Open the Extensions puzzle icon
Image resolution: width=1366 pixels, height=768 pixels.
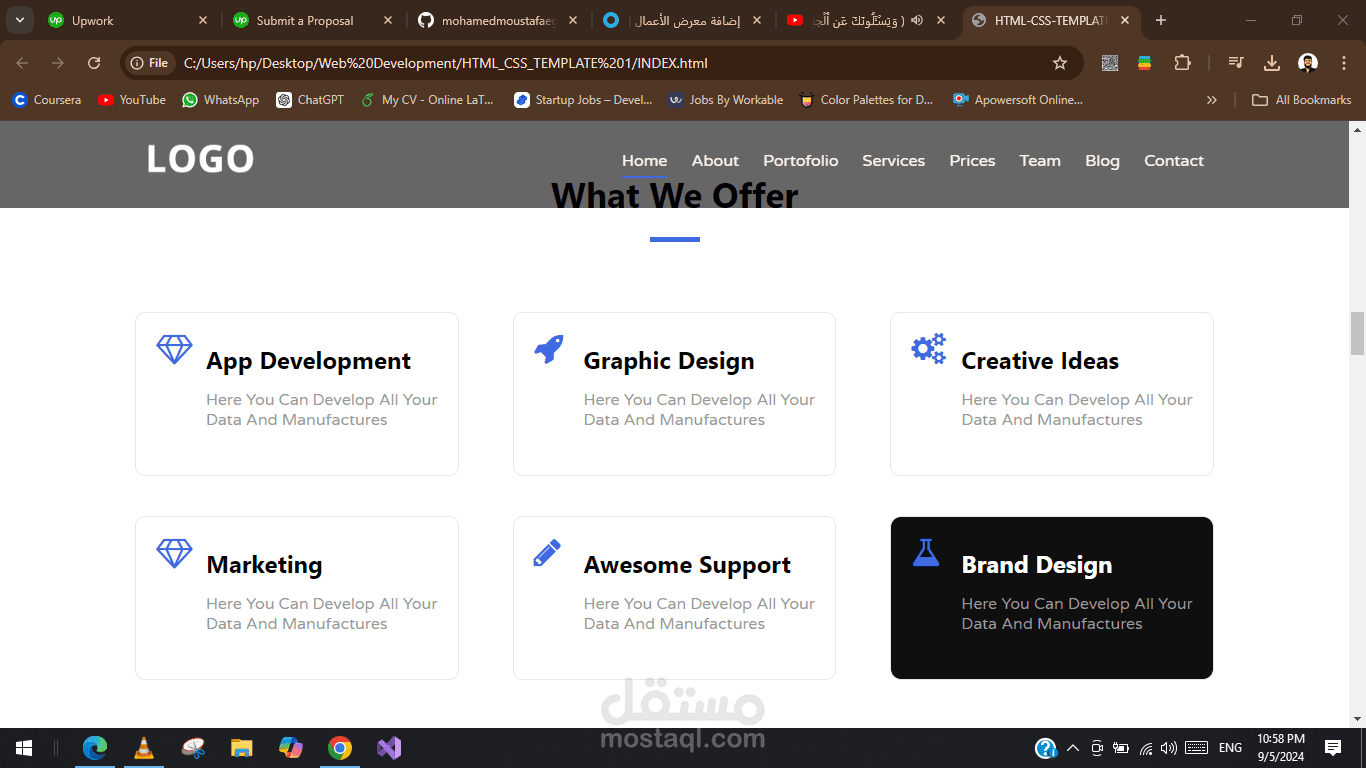tap(1182, 63)
